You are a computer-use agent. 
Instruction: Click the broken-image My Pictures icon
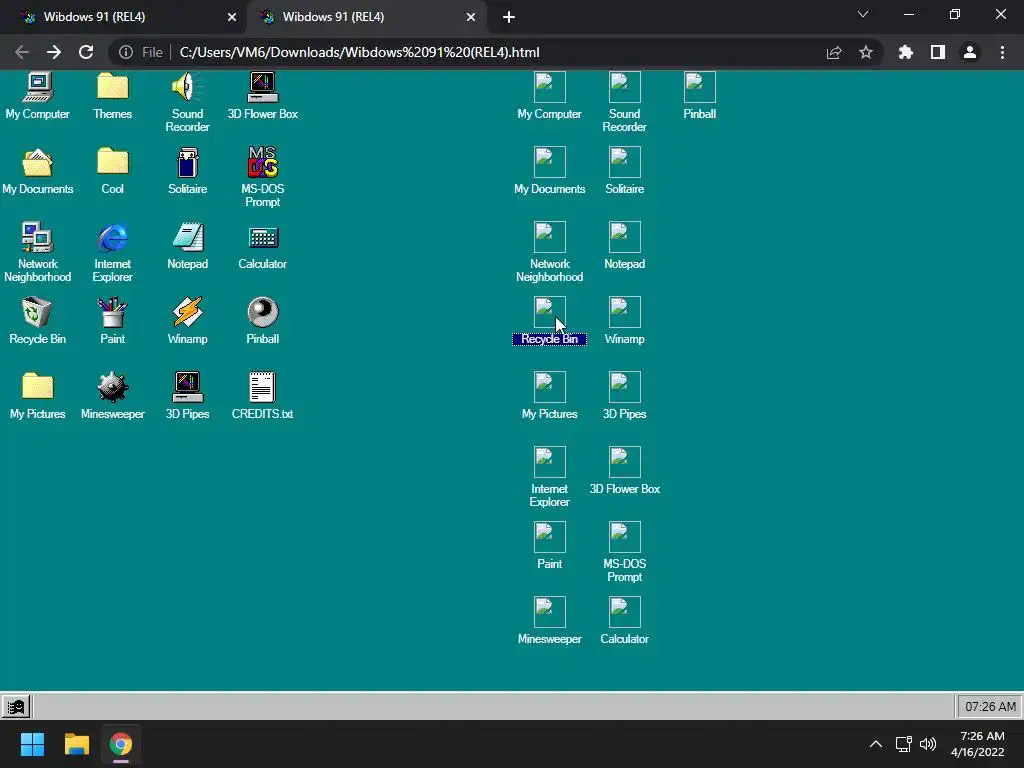coord(549,387)
